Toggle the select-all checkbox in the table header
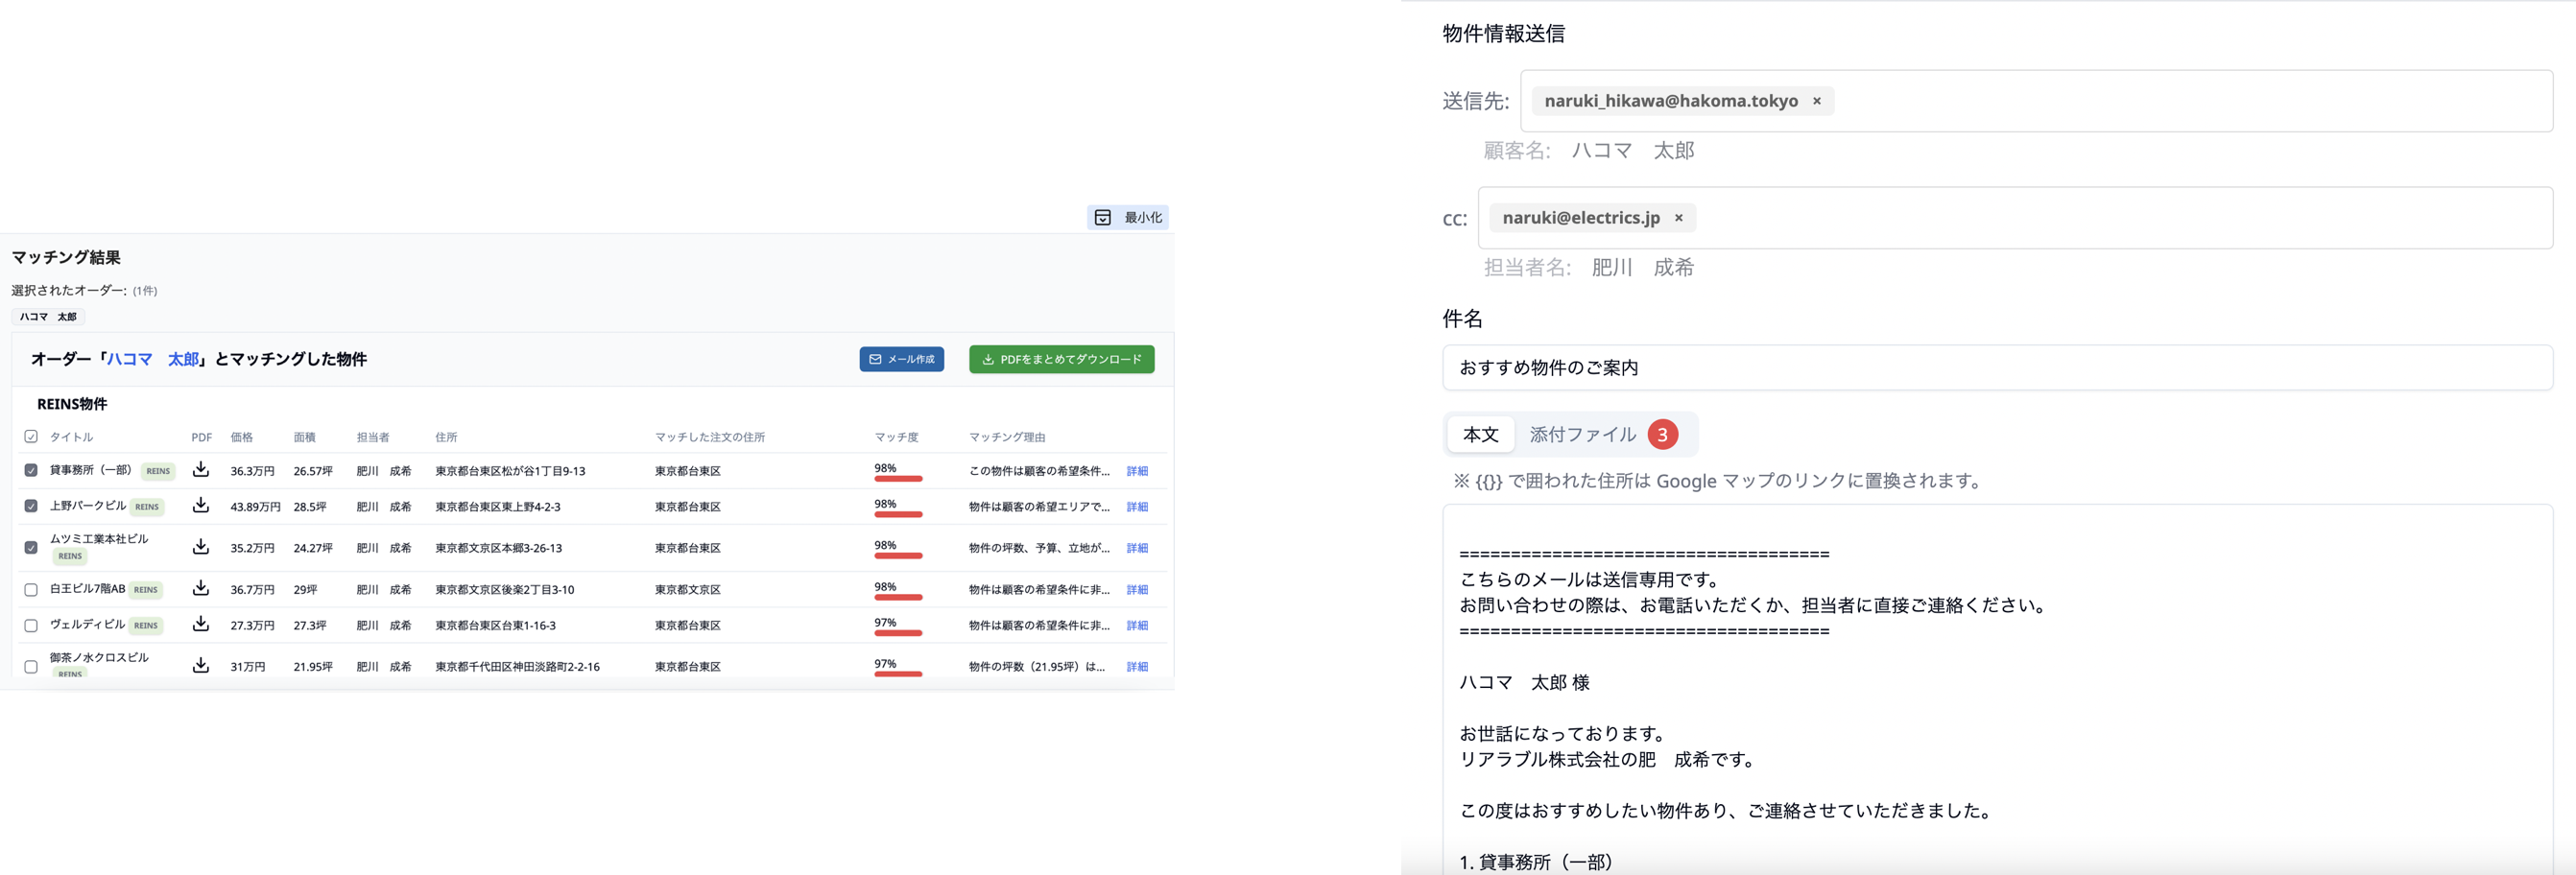The height and width of the screenshot is (875, 2576). click(x=30, y=436)
